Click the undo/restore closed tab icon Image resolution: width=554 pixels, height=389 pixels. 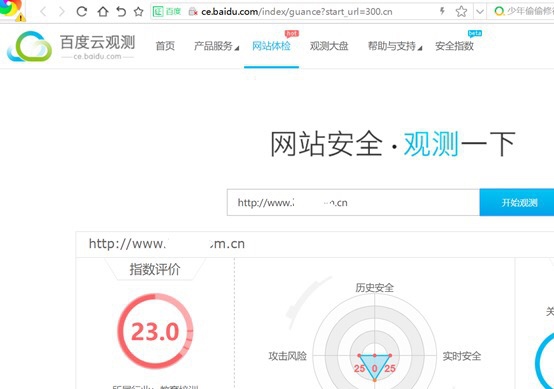pyautogui.click(x=121, y=12)
